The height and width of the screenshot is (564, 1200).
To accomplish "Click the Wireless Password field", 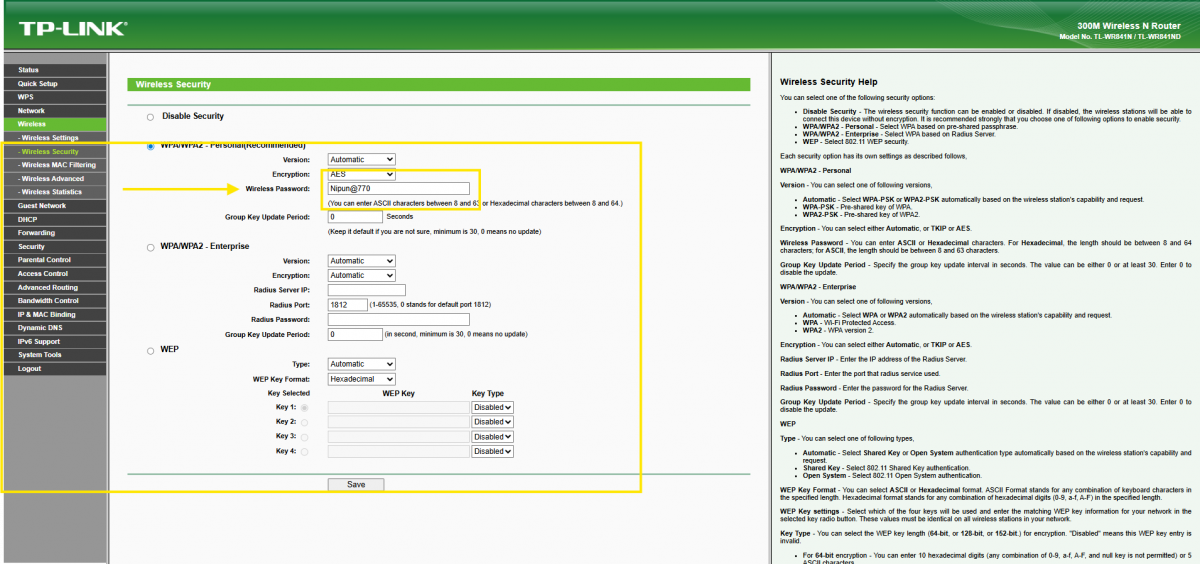I will coord(399,188).
